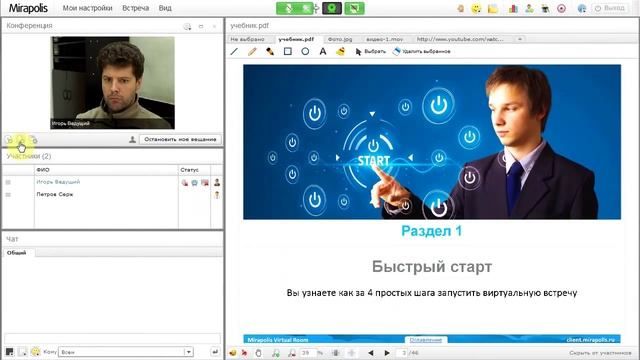Click the 'Выбрать' selection arrow tool
The image size is (640, 360).
(x=370, y=51)
